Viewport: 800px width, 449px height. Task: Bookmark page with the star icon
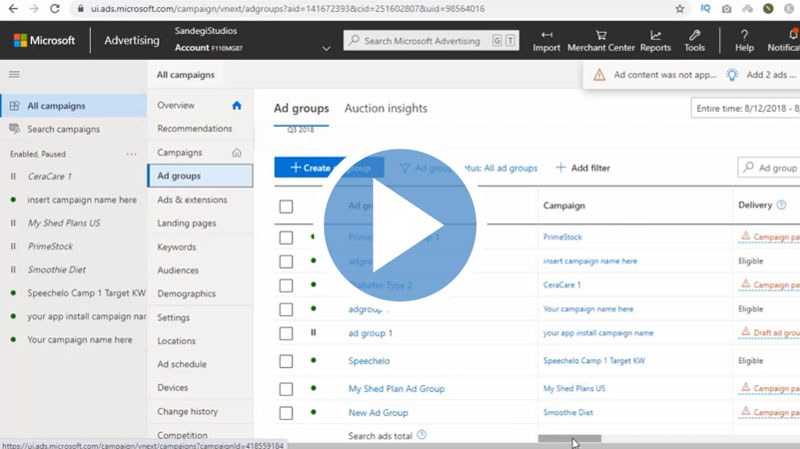click(680, 9)
